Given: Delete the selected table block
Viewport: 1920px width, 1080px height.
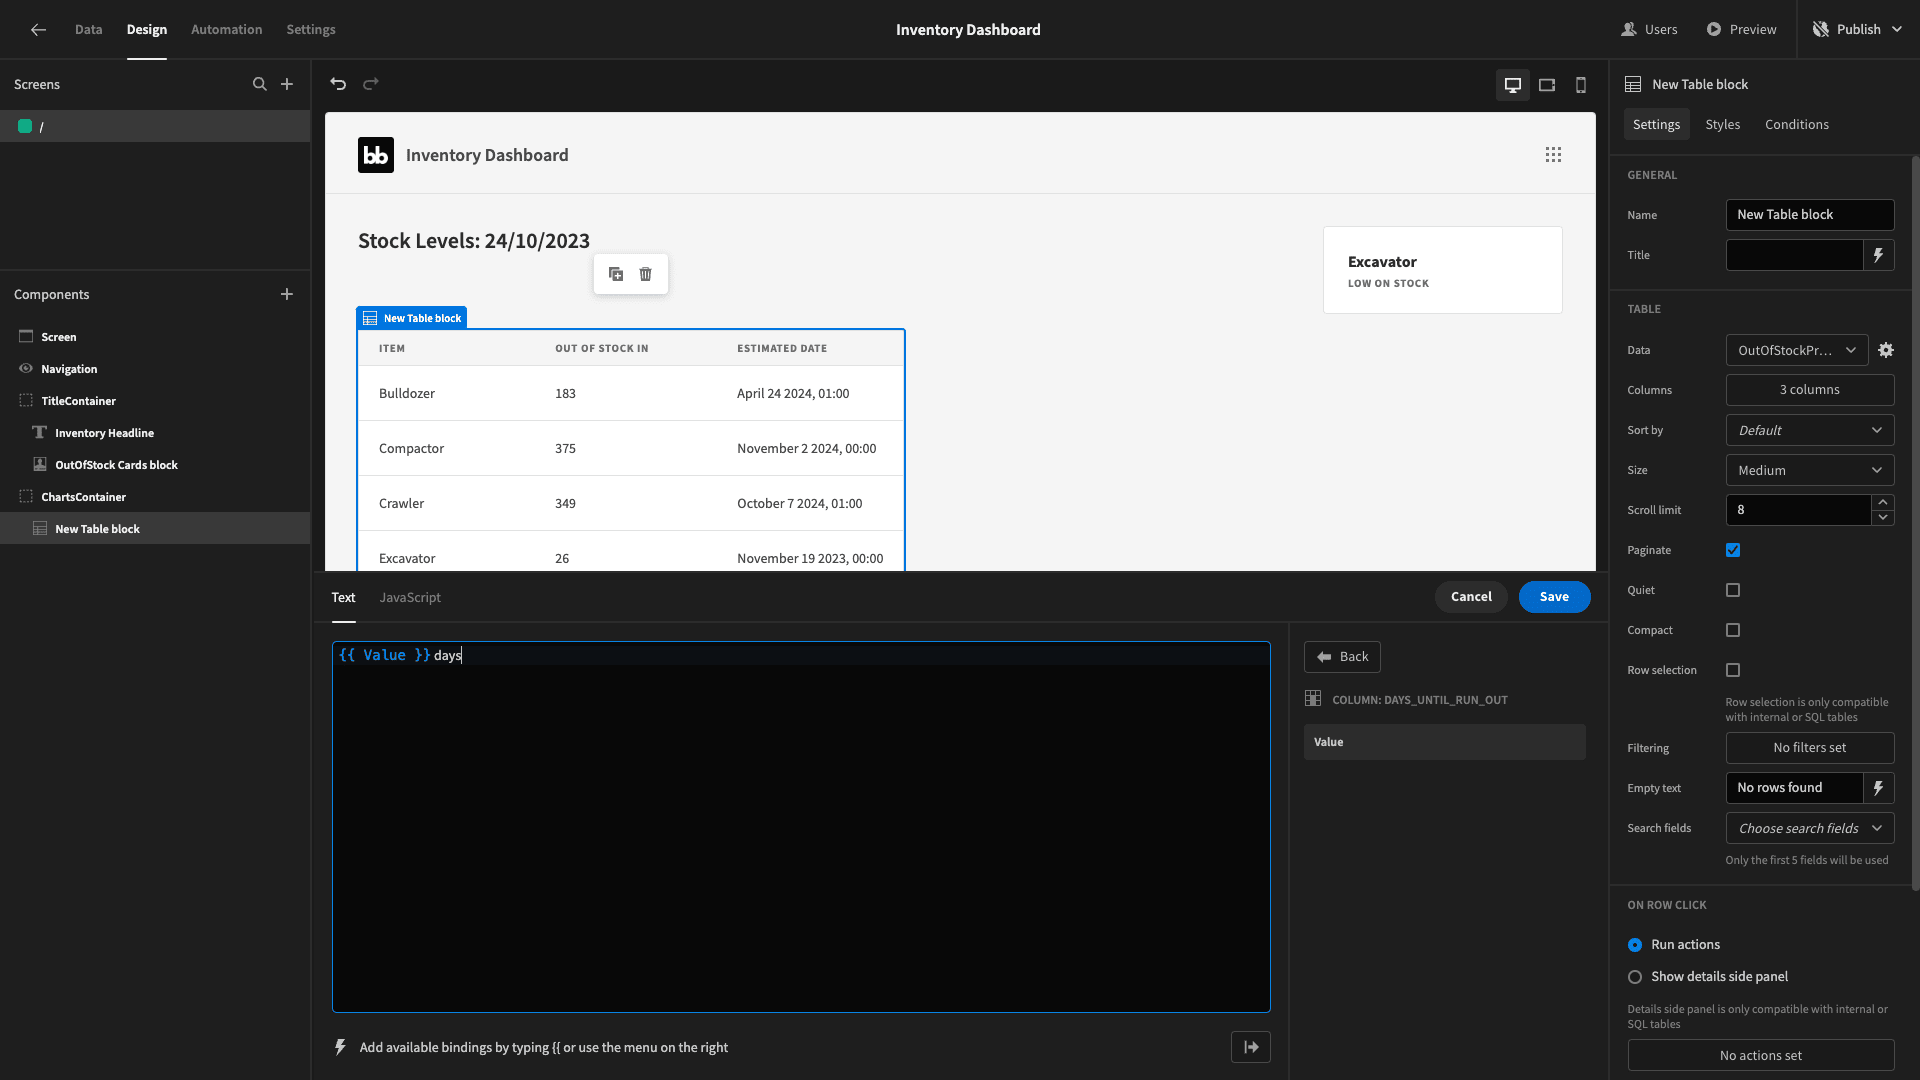Looking at the screenshot, I should tap(646, 274).
